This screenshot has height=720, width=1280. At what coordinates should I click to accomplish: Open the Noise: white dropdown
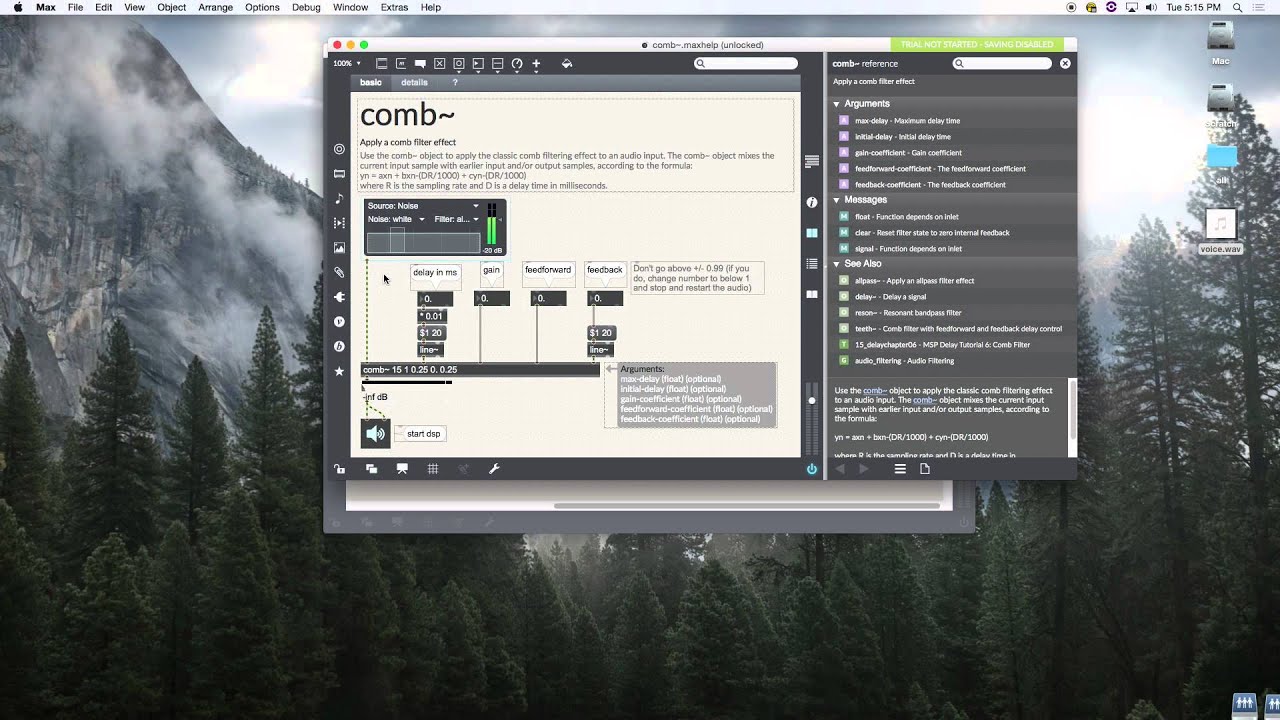(x=396, y=219)
